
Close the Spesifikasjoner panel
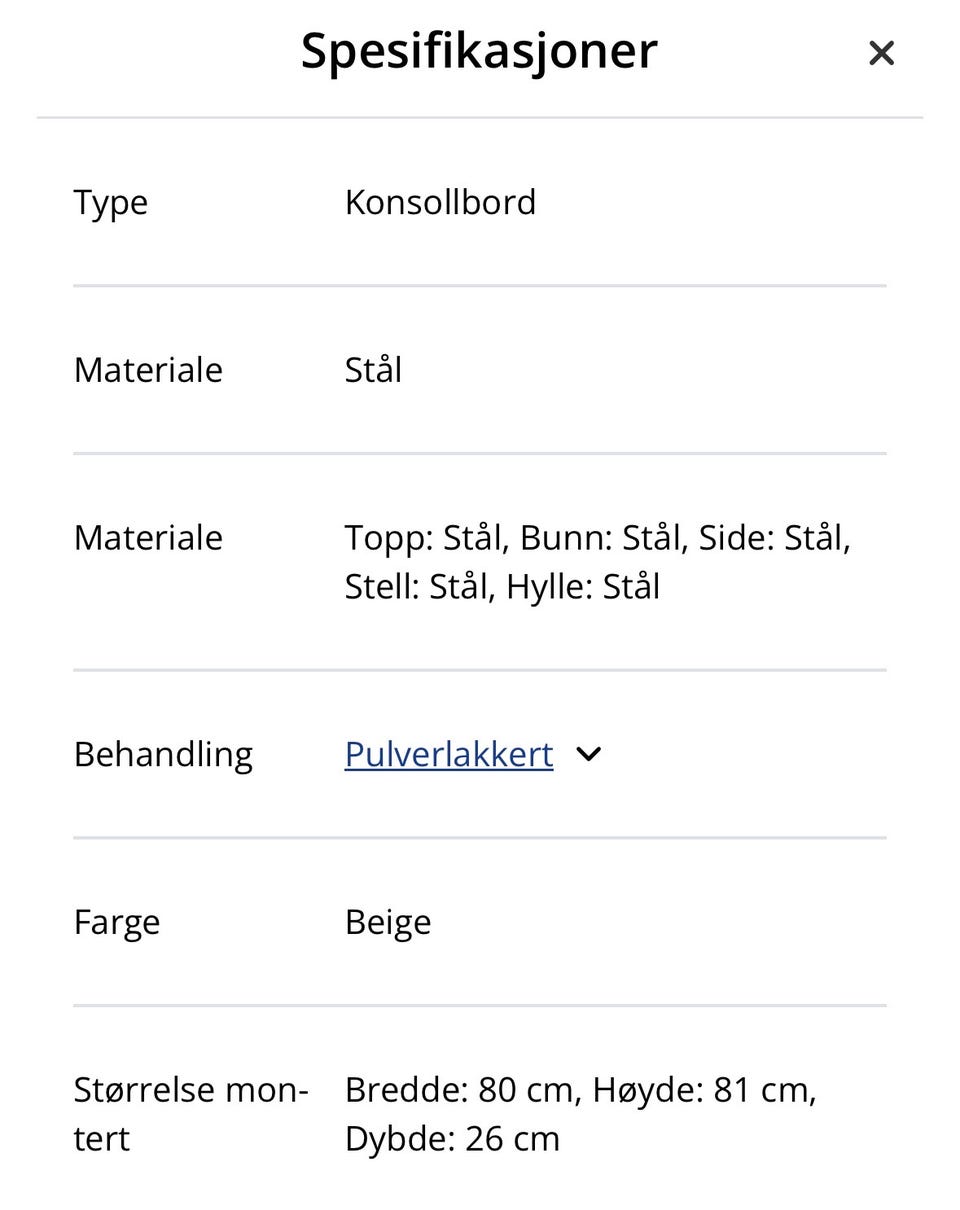880,53
